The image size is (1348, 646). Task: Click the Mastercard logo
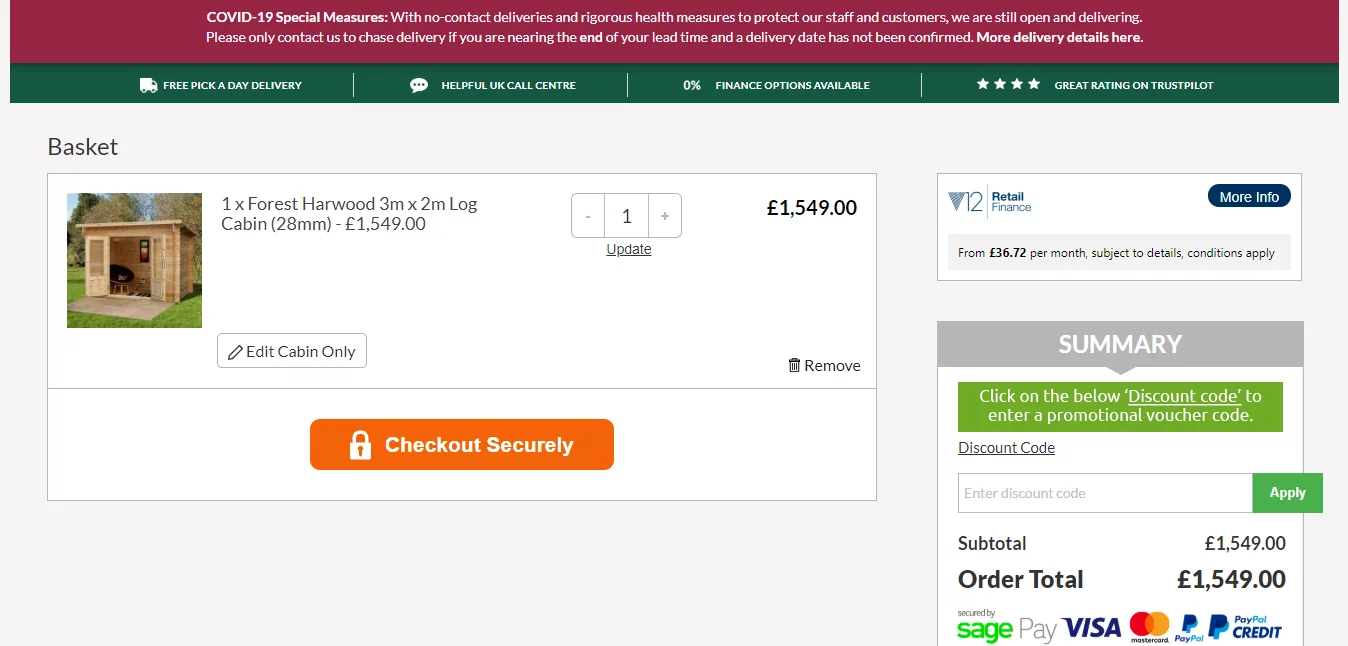(x=1149, y=627)
